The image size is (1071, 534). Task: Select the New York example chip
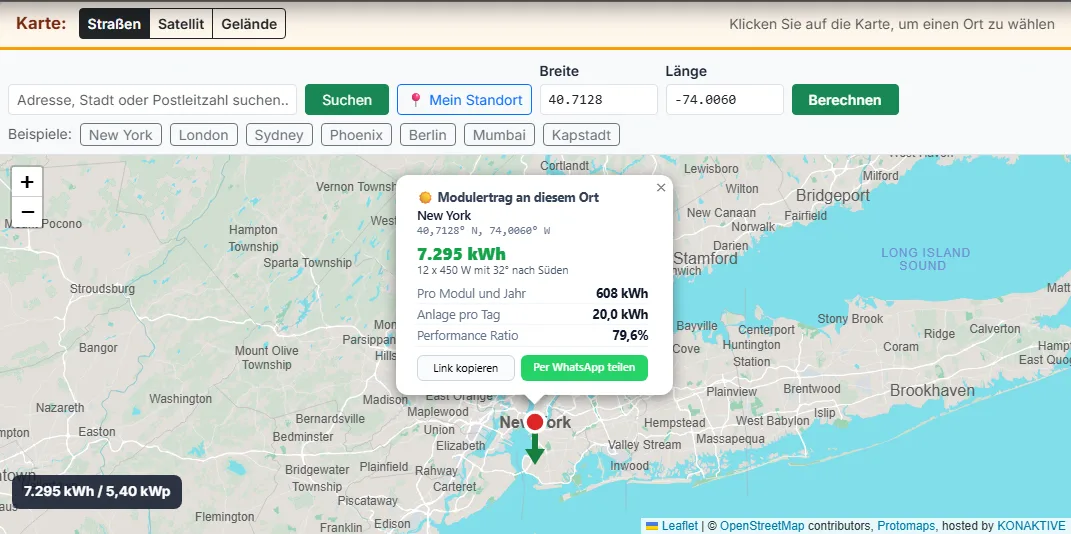pos(121,135)
